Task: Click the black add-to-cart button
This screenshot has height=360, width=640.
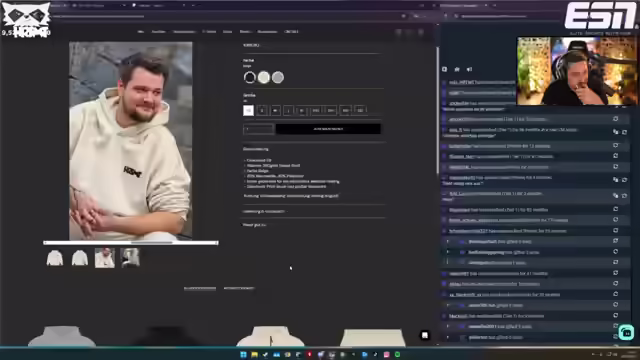Action: pos(328,129)
